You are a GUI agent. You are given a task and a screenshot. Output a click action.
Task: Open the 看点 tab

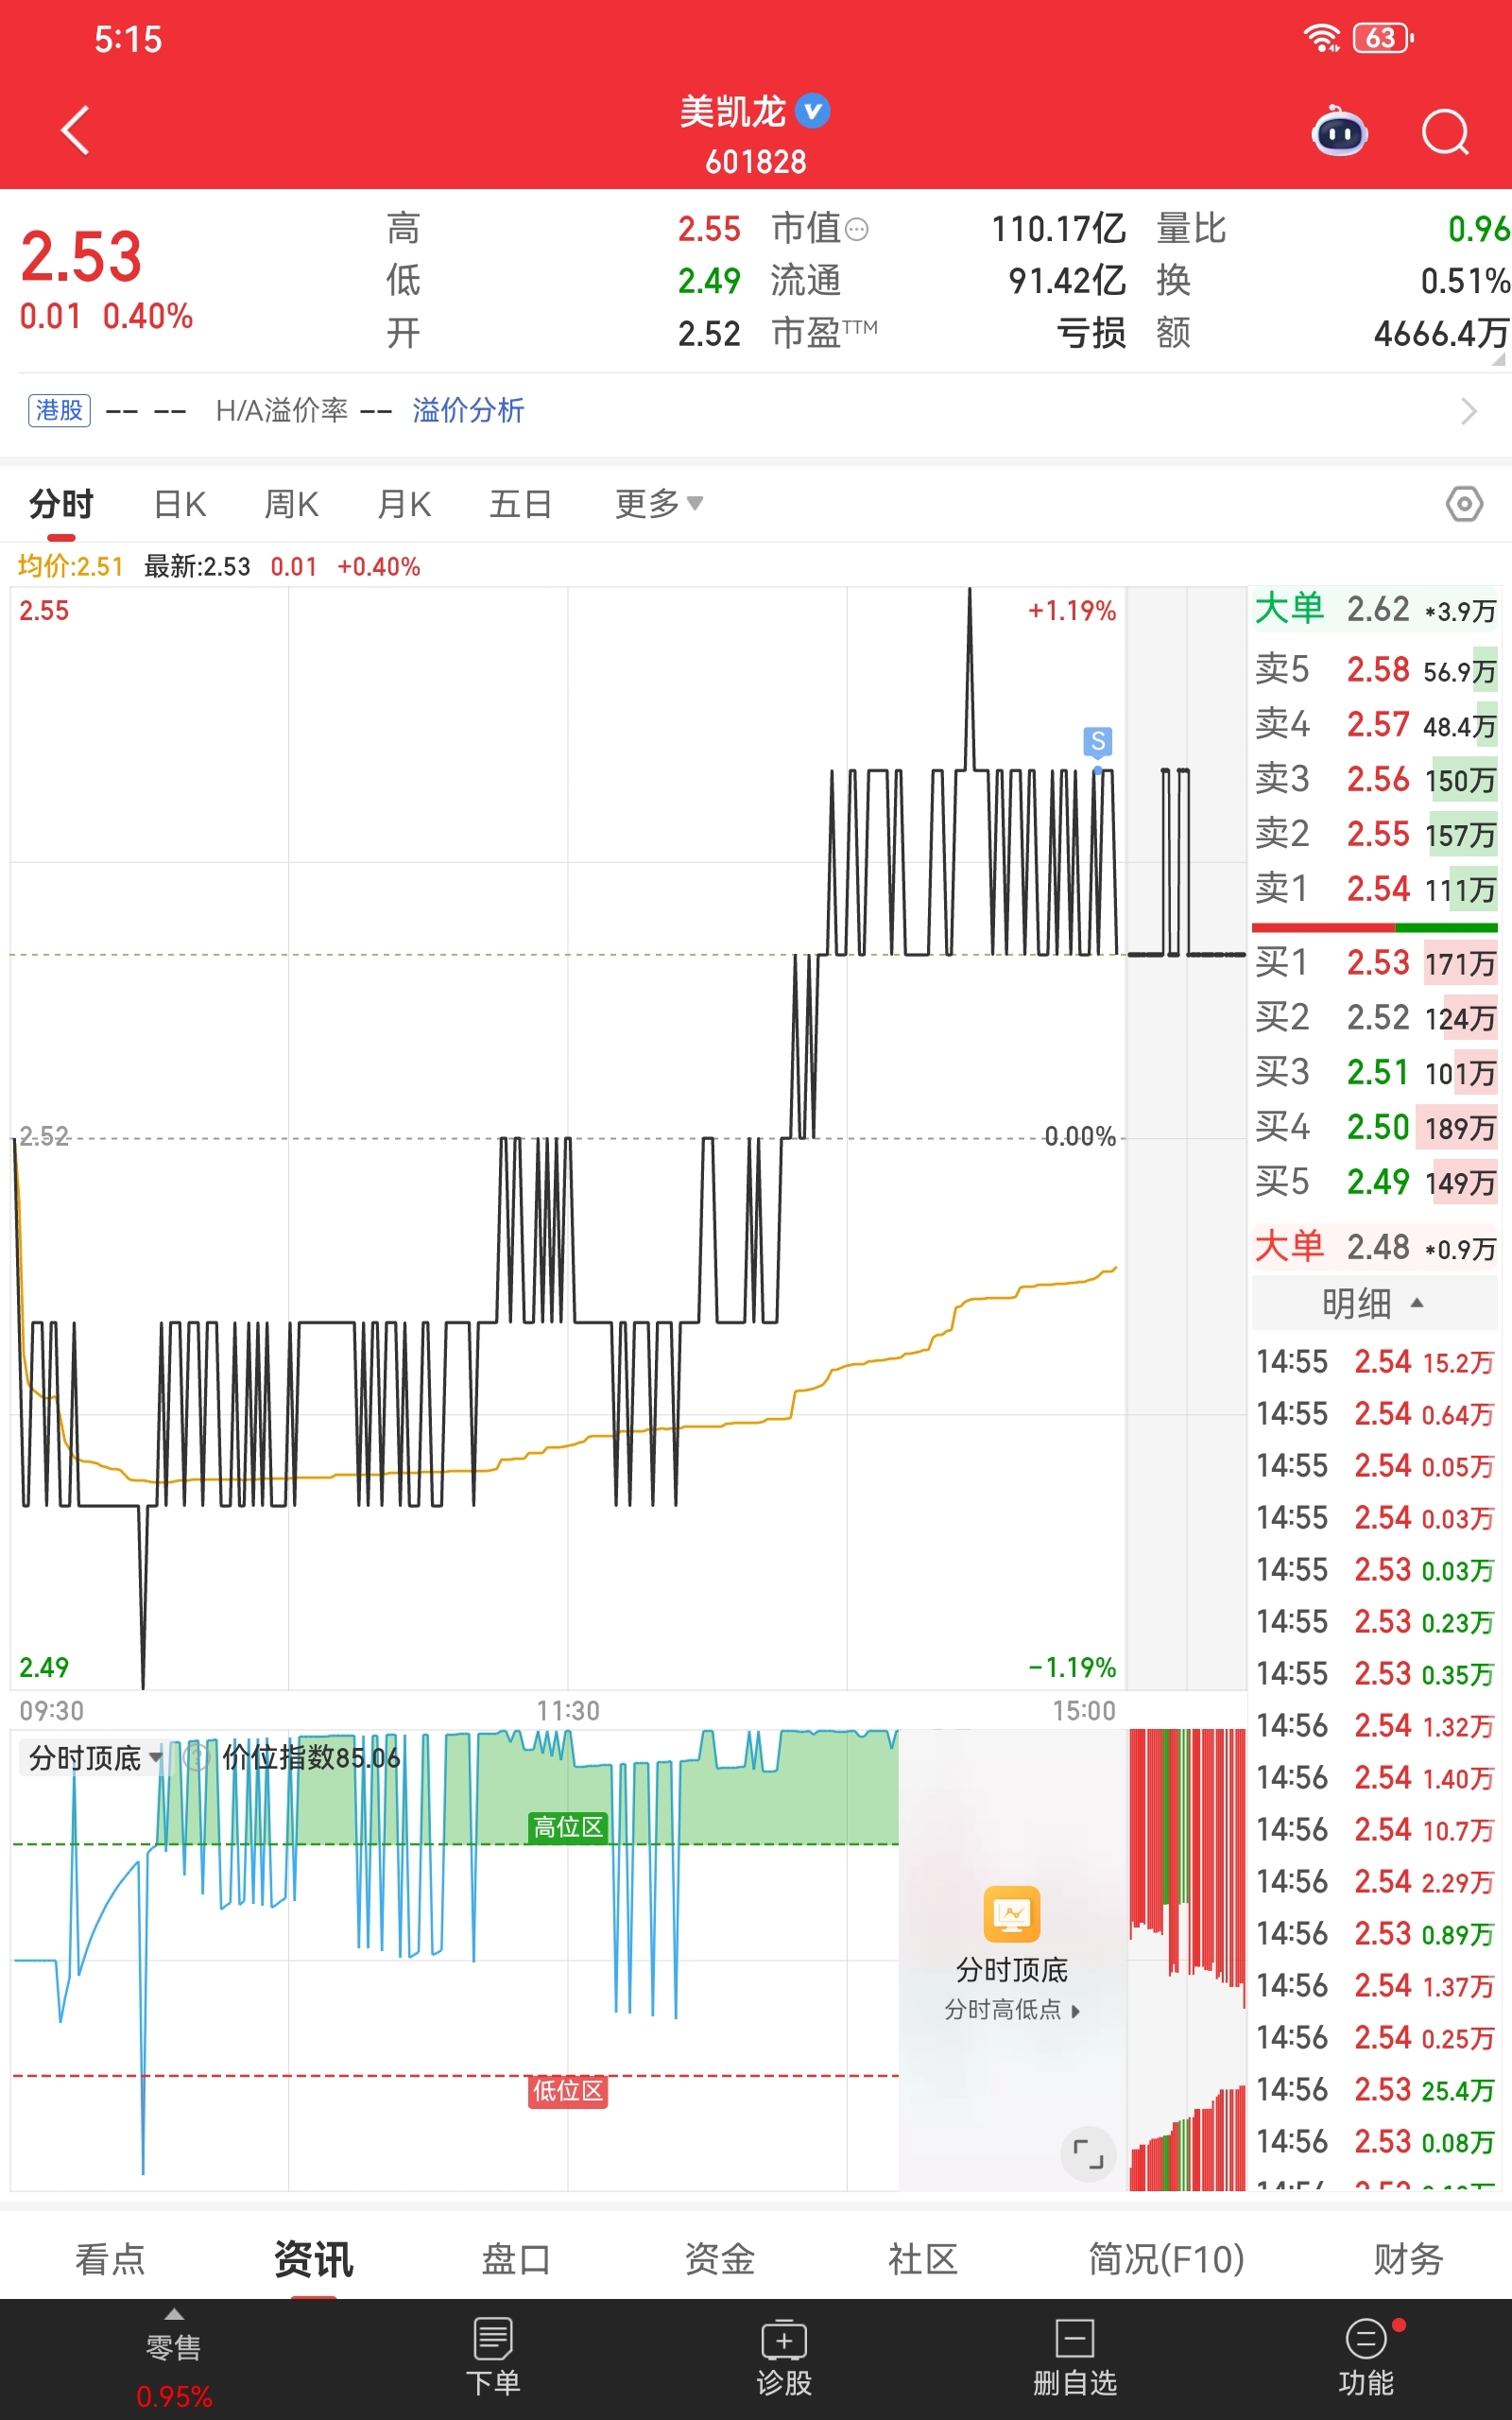tap(110, 2258)
